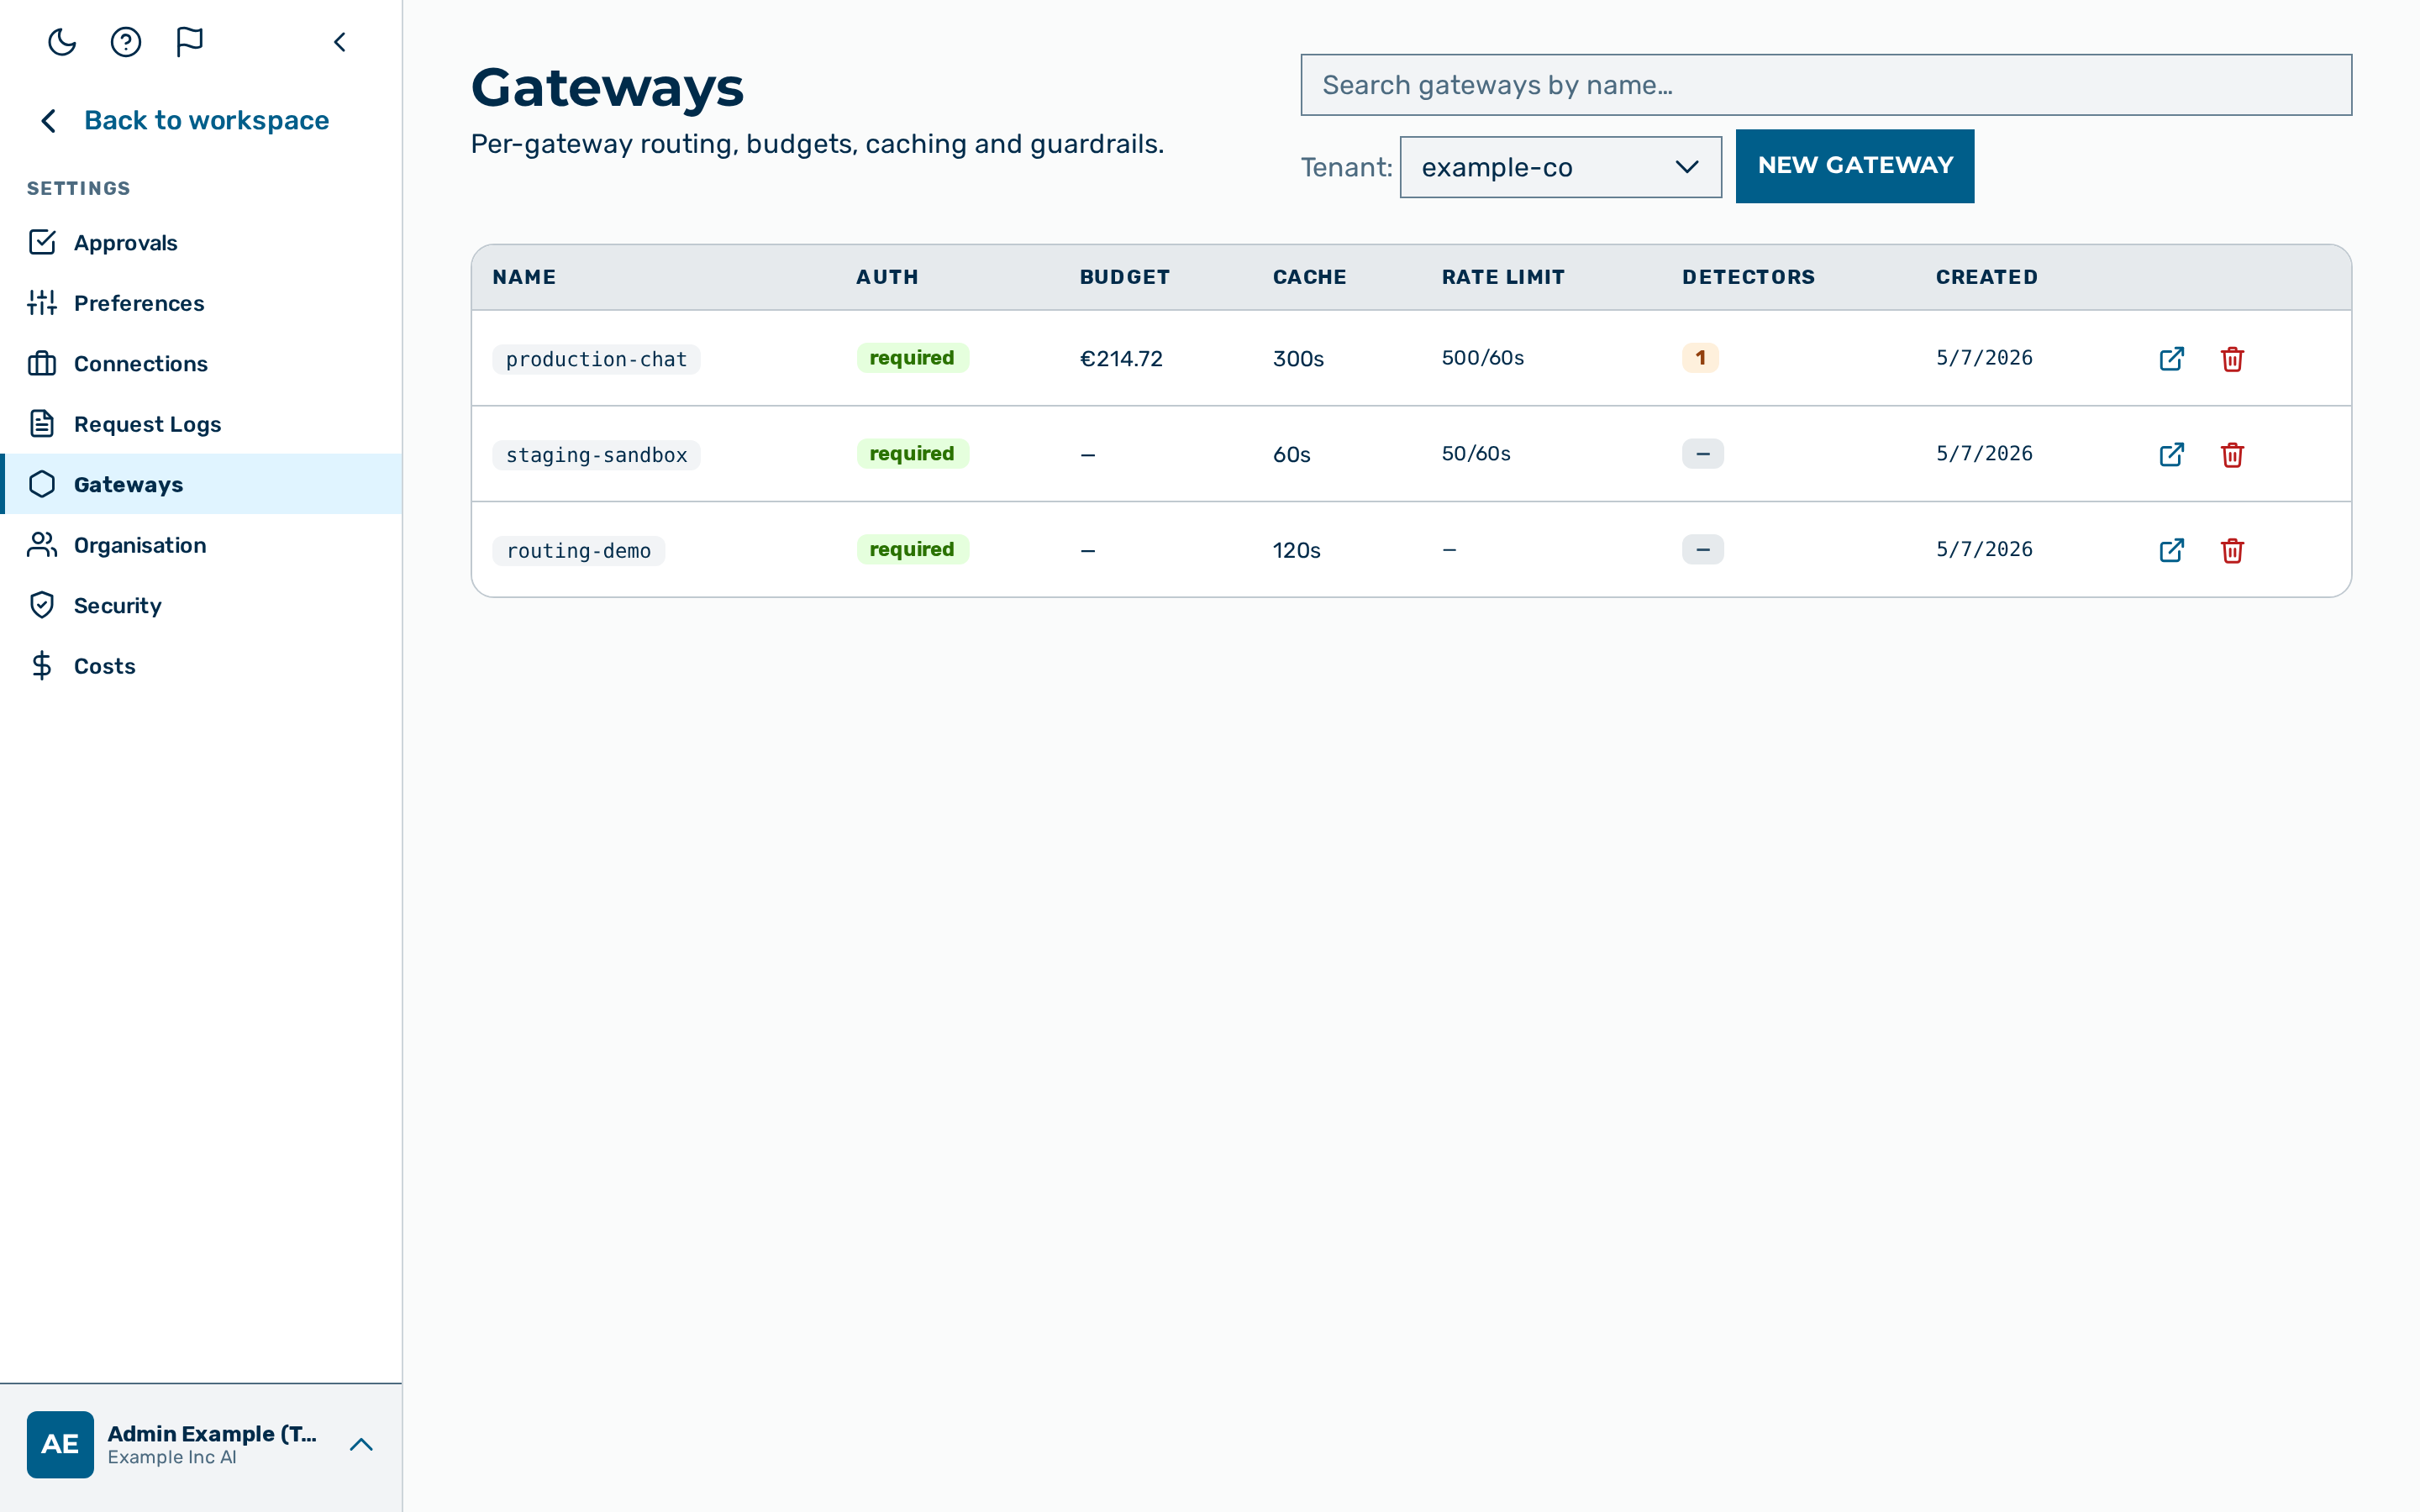
Task: Click the NAME column header
Action: pos(524,277)
